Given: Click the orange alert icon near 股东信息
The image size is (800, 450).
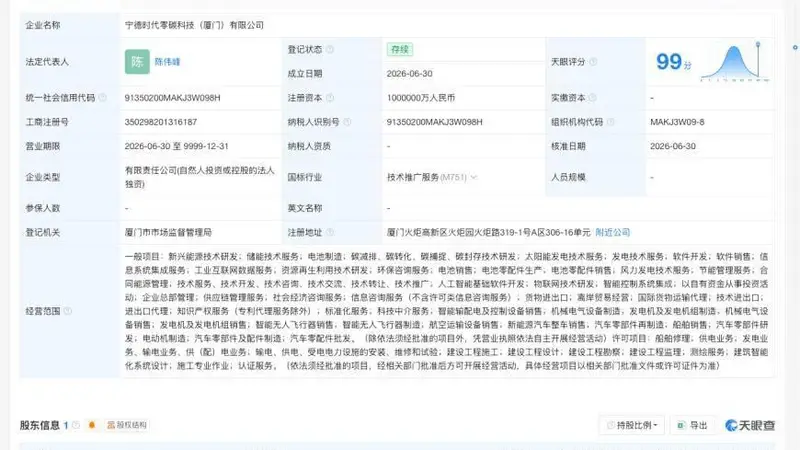Looking at the screenshot, I should [92, 425].
